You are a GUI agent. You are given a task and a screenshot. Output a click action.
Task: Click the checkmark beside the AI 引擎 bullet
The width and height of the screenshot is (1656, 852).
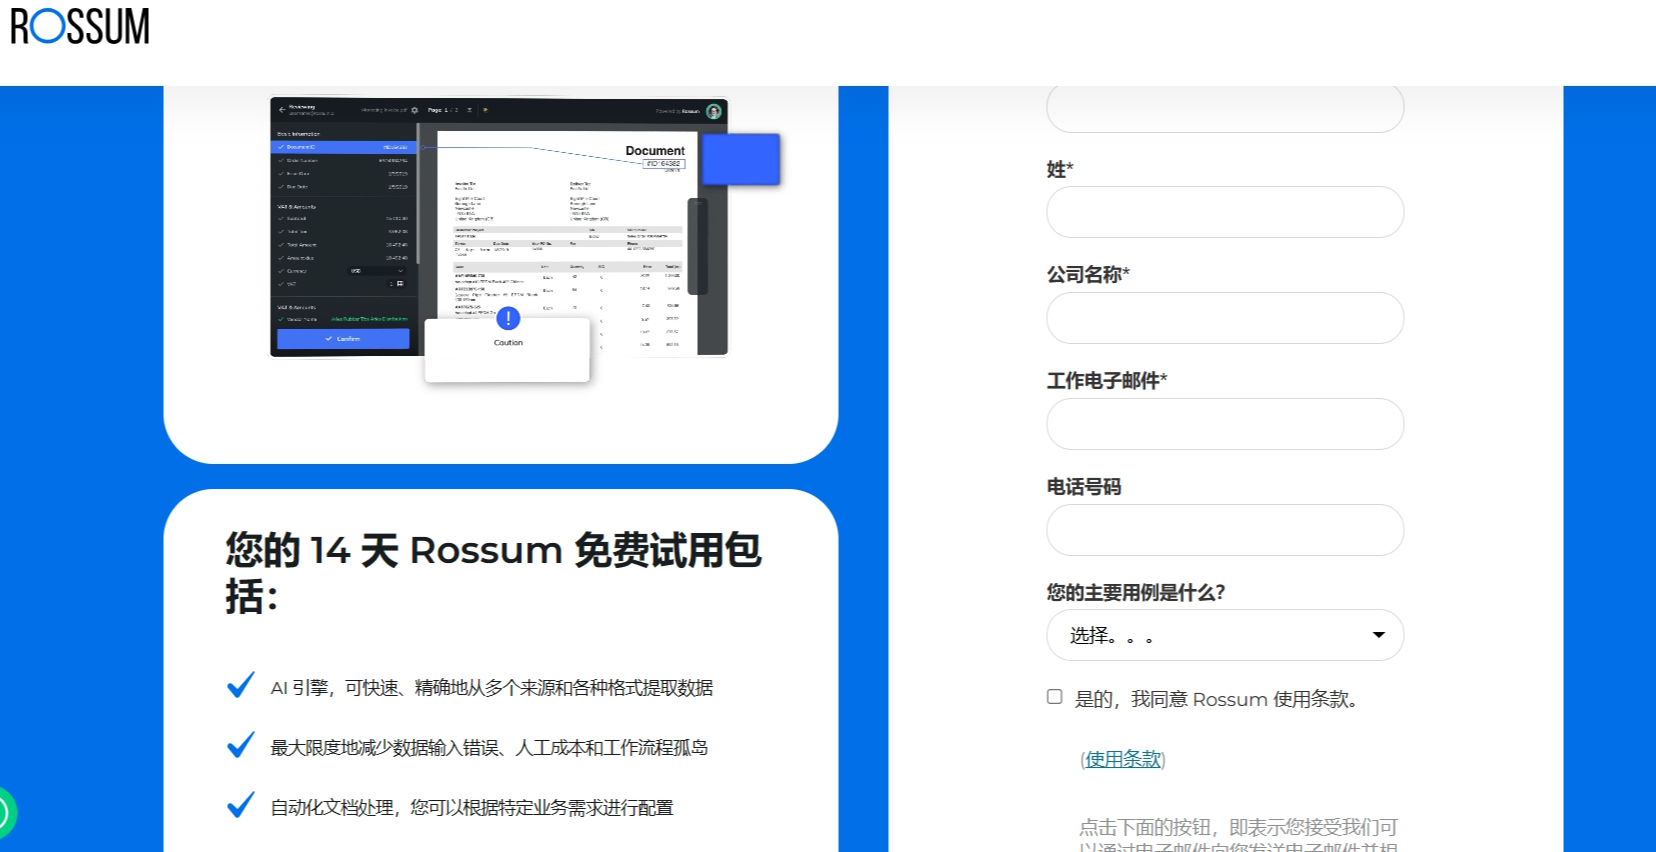tap(241, 685)
